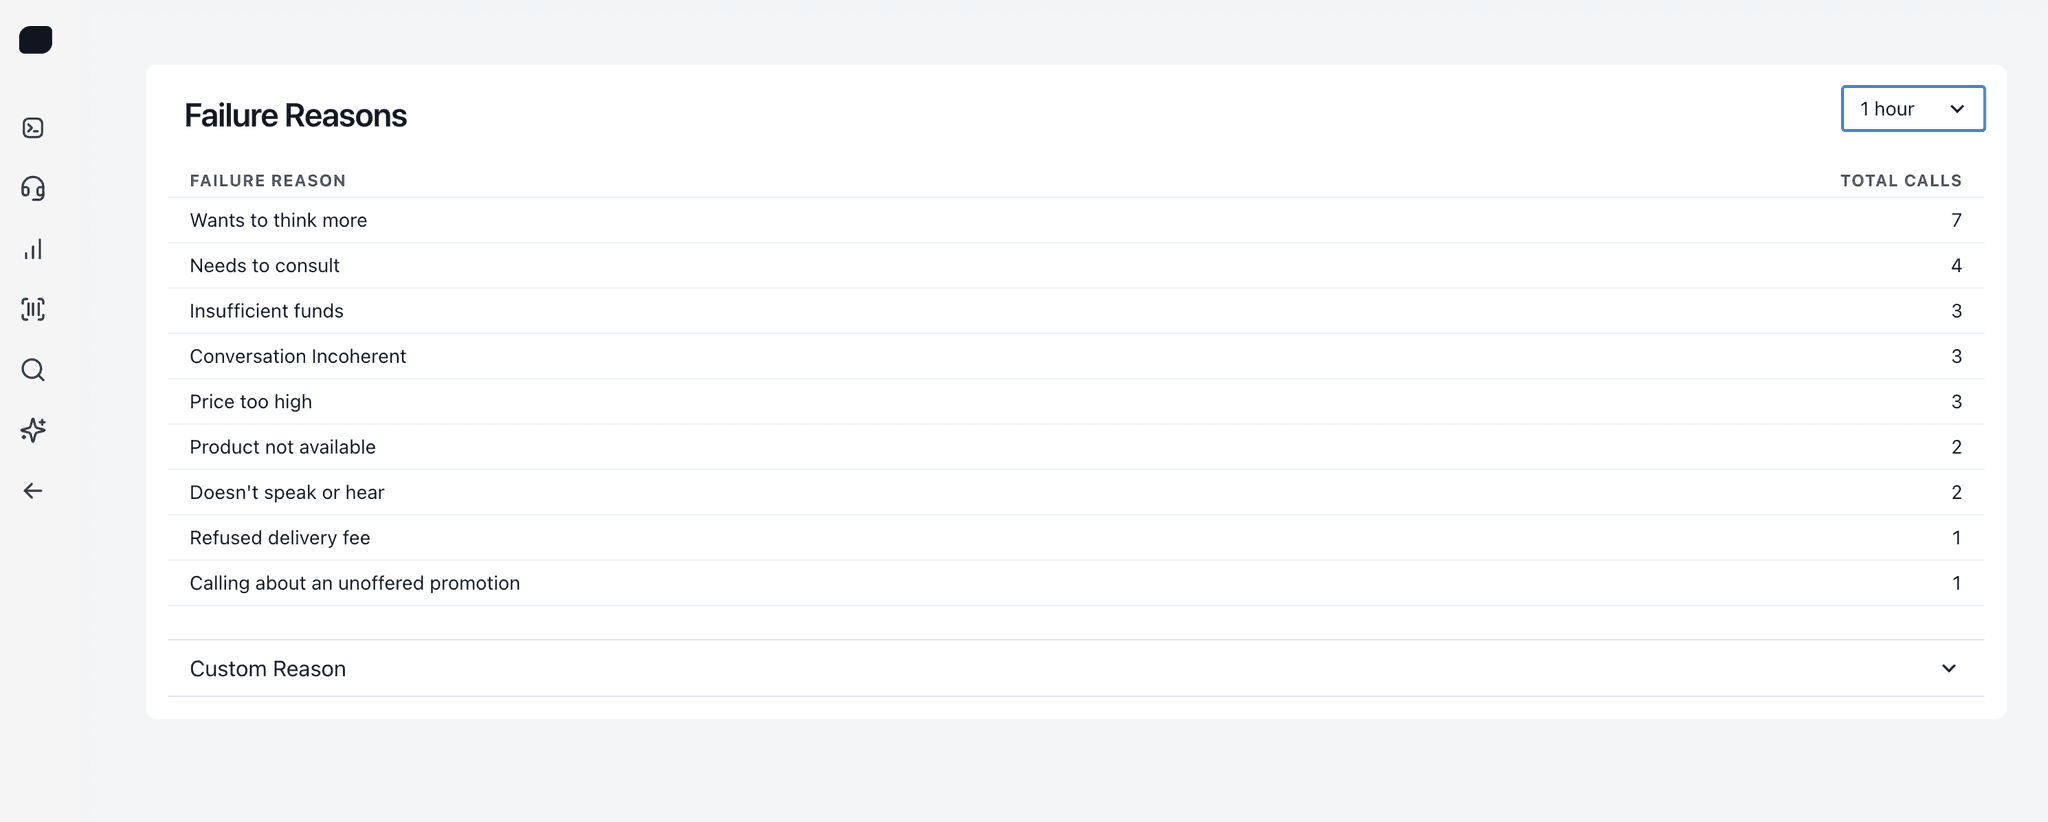Open the headset support sidebar icon
The width and height of the screenshot is (2048, 822).
[x=33, y=188]
